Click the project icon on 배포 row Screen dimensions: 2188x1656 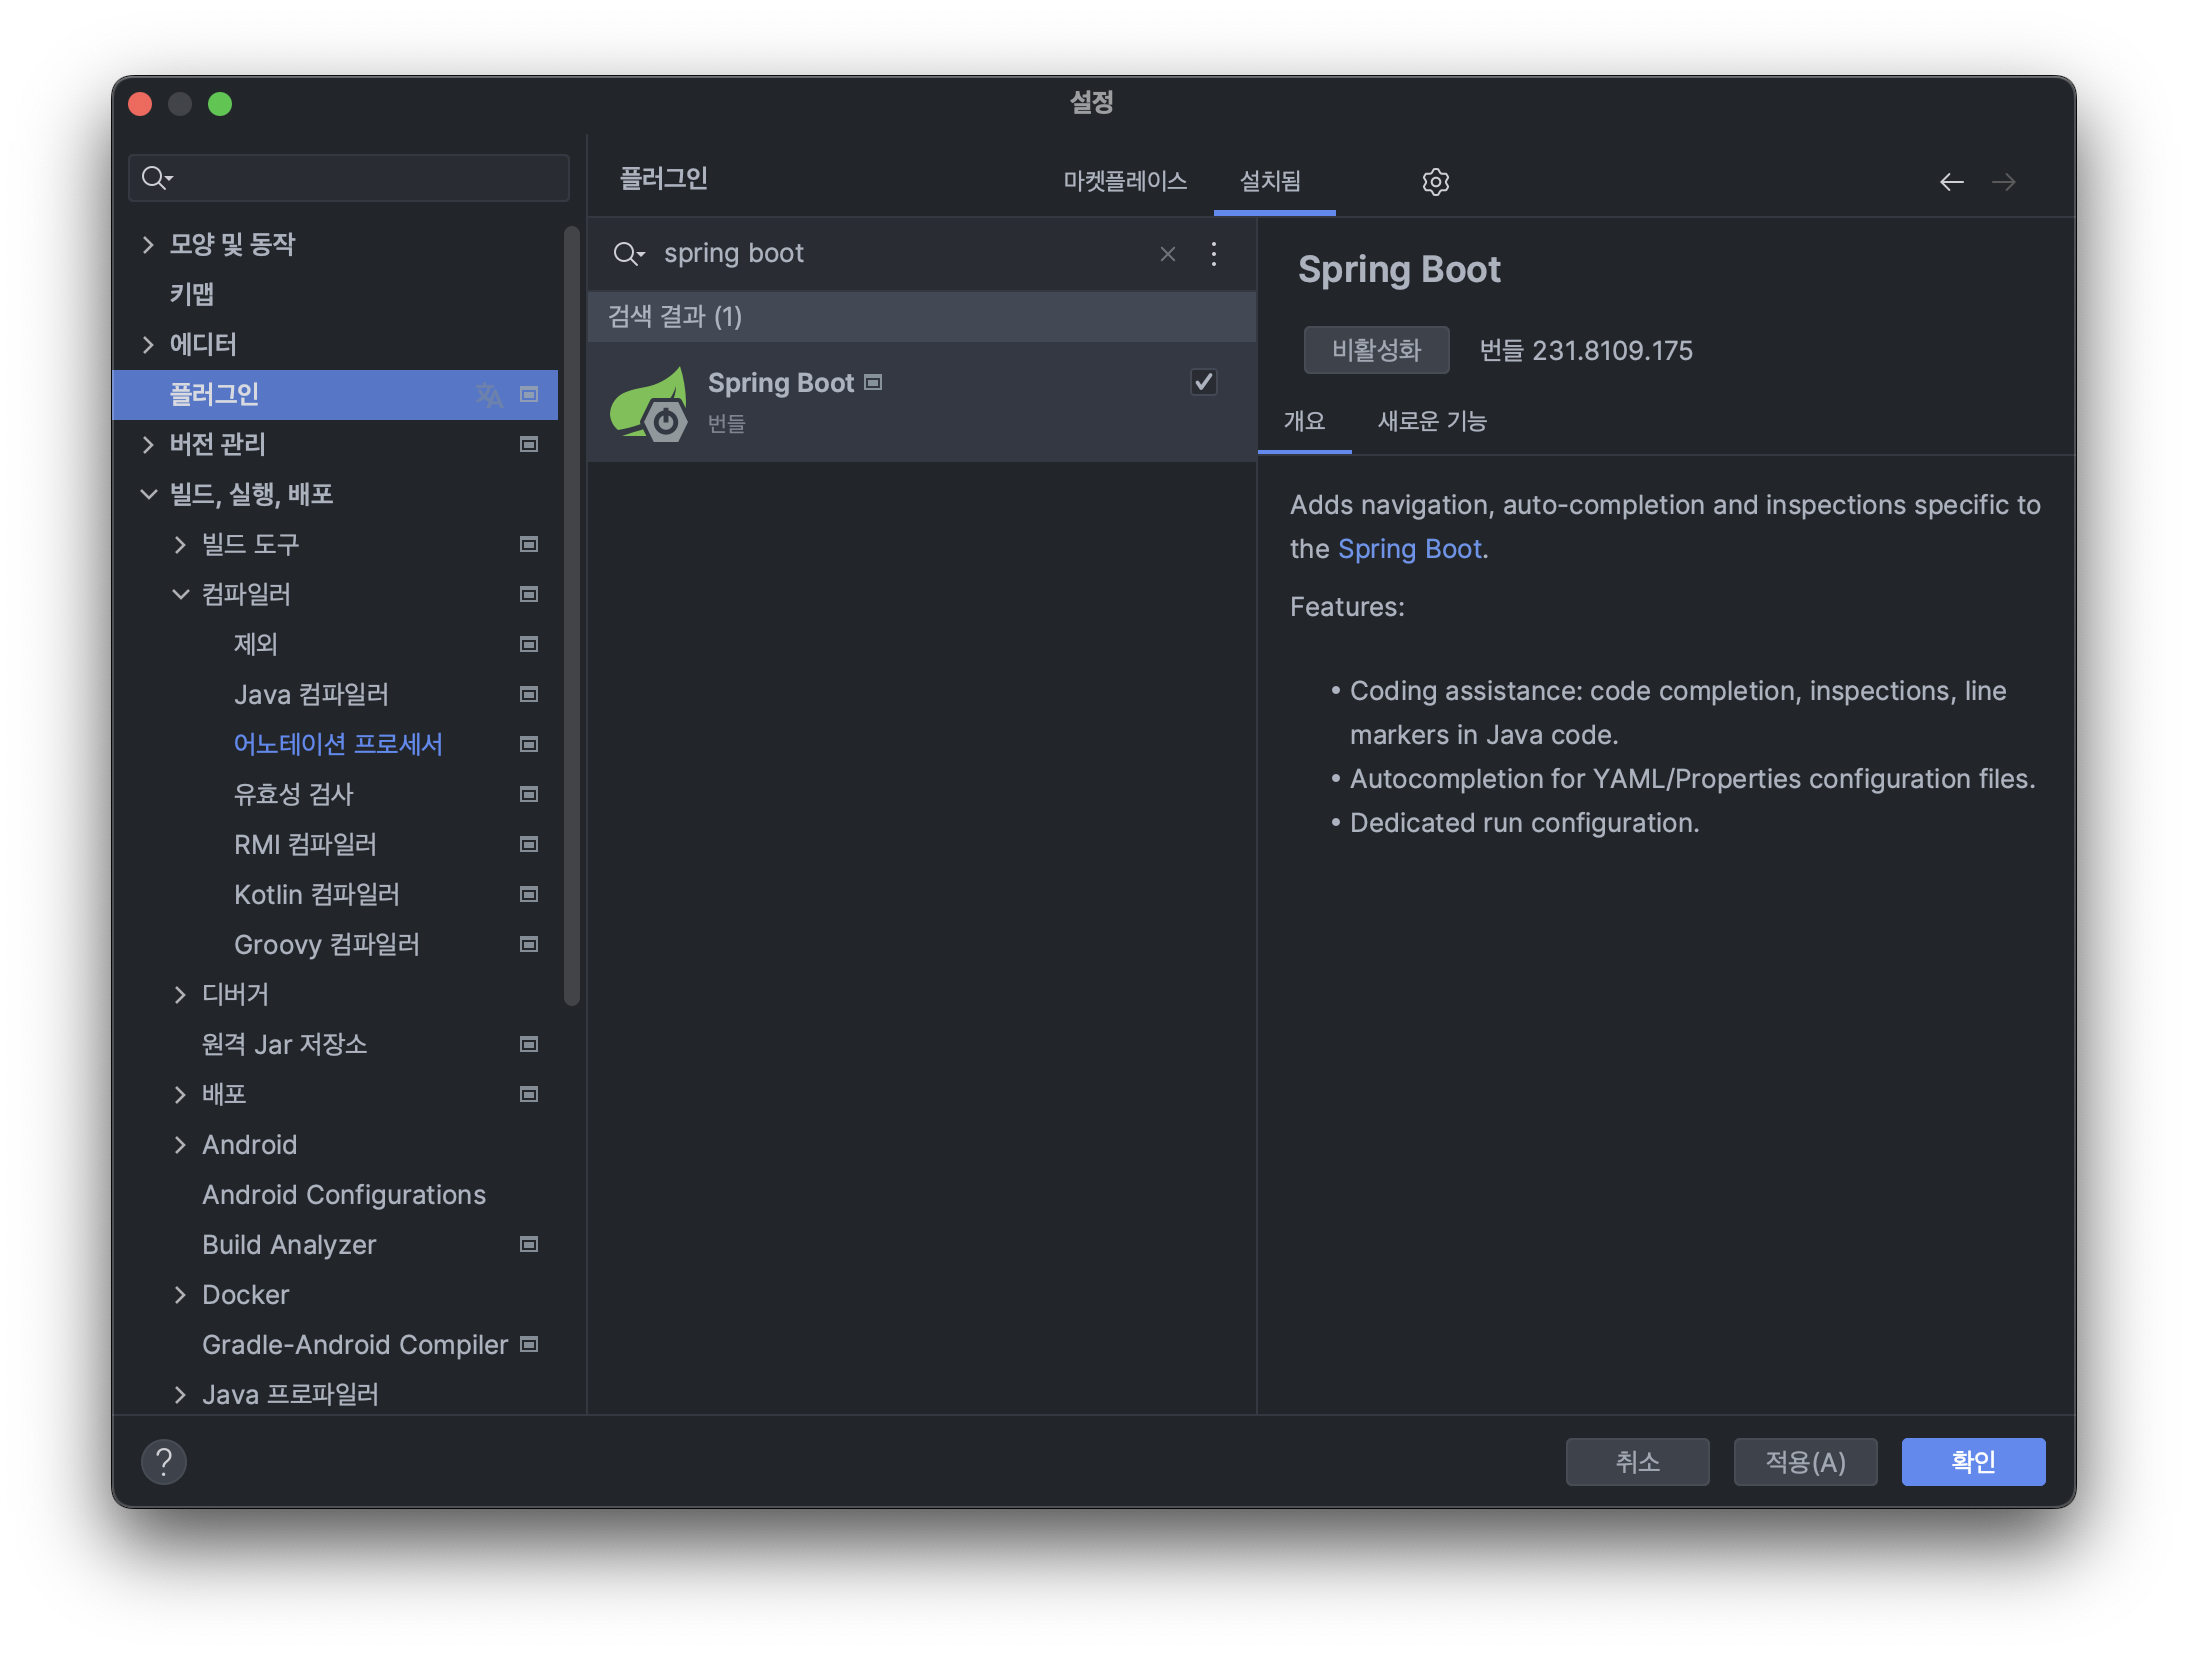point(529,1094)
